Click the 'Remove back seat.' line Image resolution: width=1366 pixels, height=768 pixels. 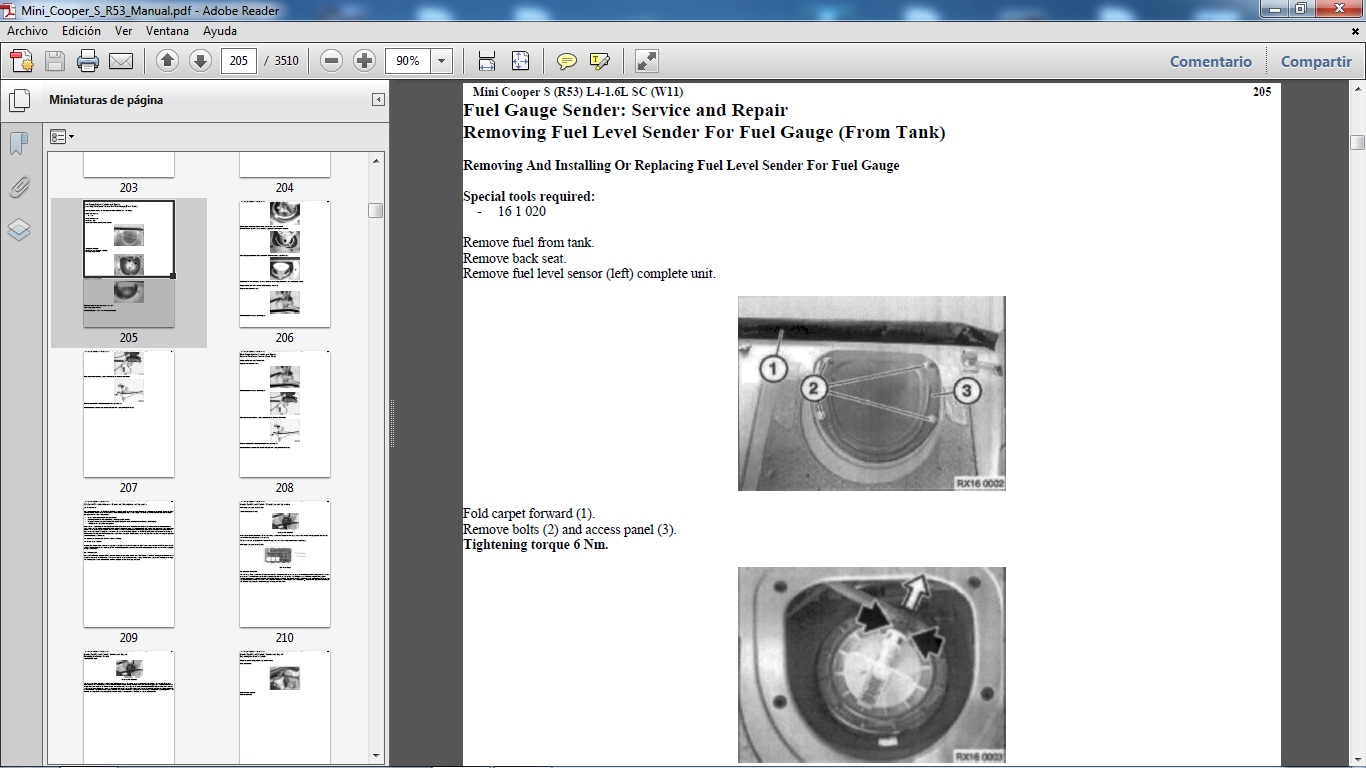click(514, 258)
